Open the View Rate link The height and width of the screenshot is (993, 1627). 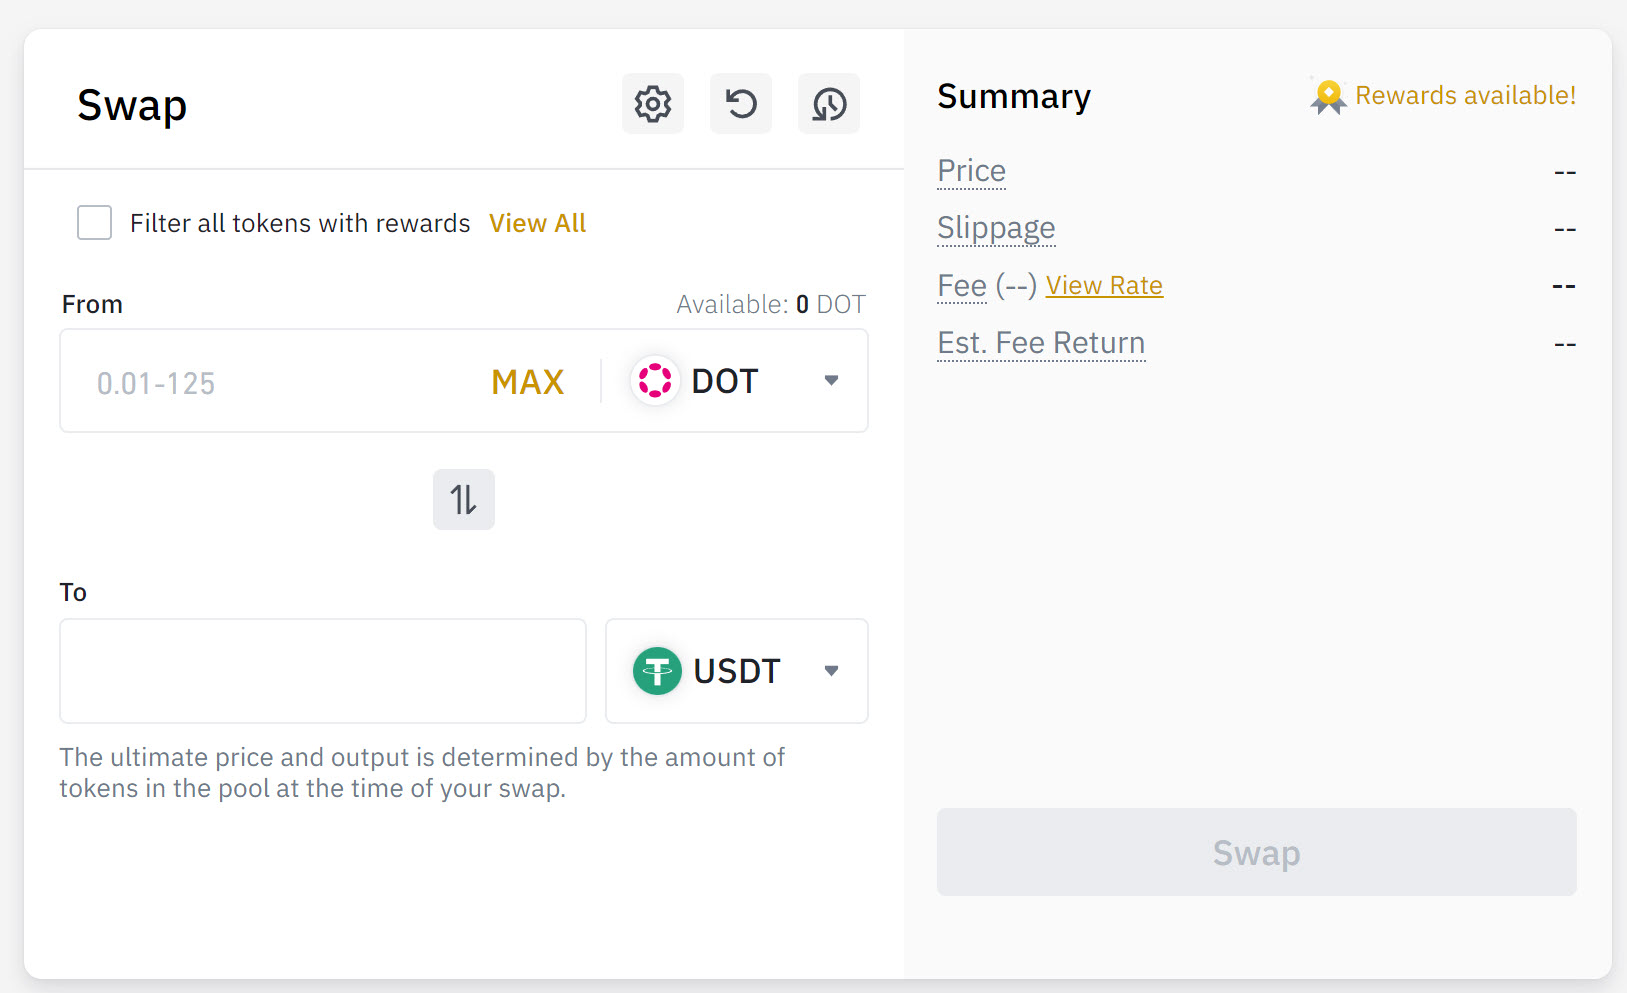coord(1104,286)
